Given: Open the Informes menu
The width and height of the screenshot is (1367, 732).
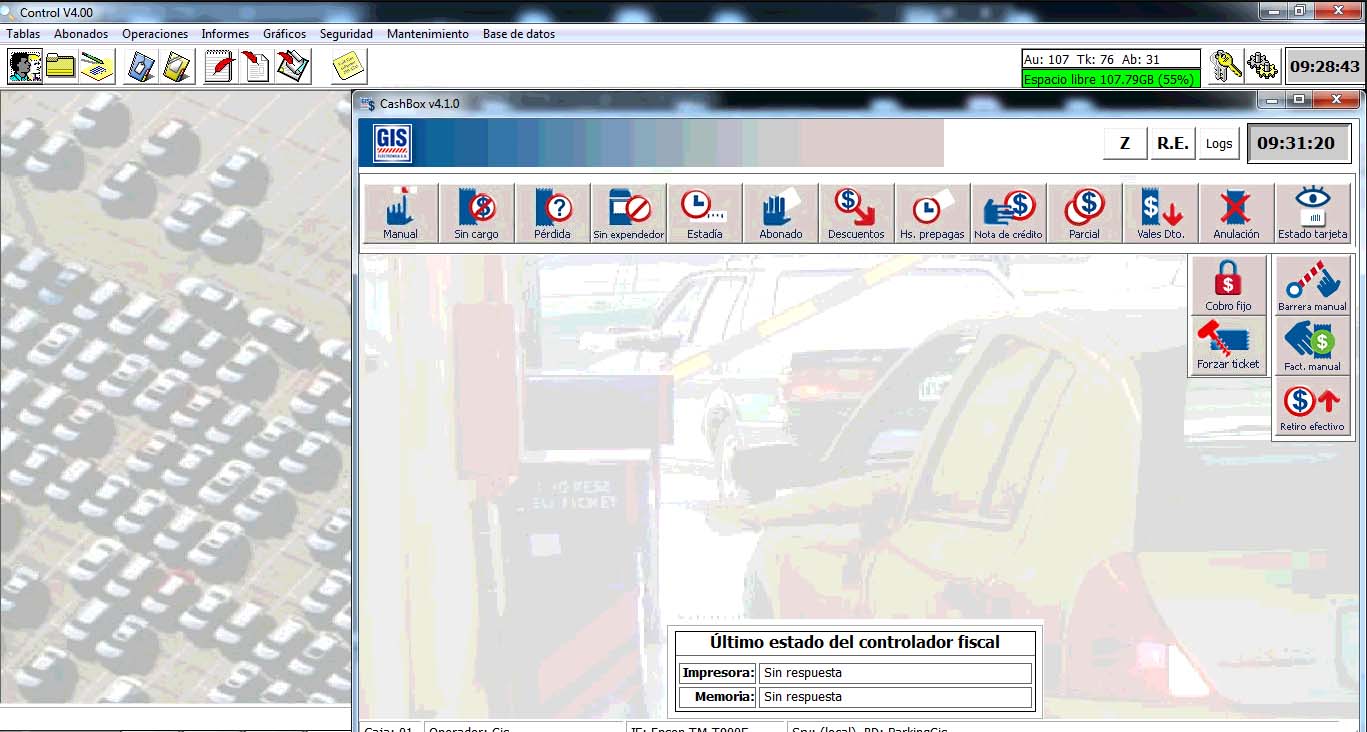Looking at the screenshot, I should click(225, 34).
